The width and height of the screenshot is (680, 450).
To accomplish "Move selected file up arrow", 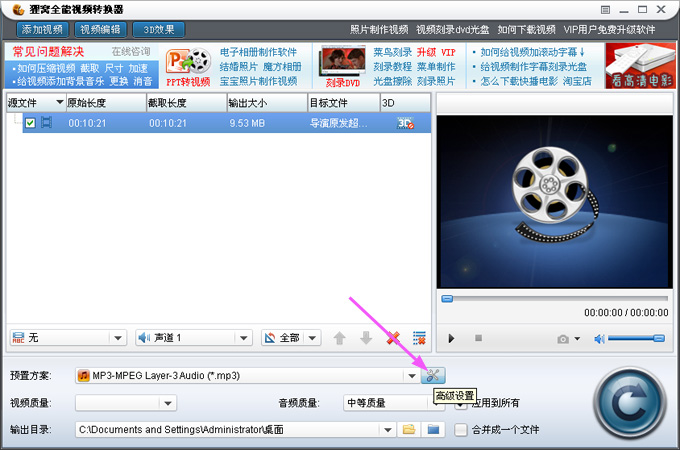I will click(x=340, y=338).
